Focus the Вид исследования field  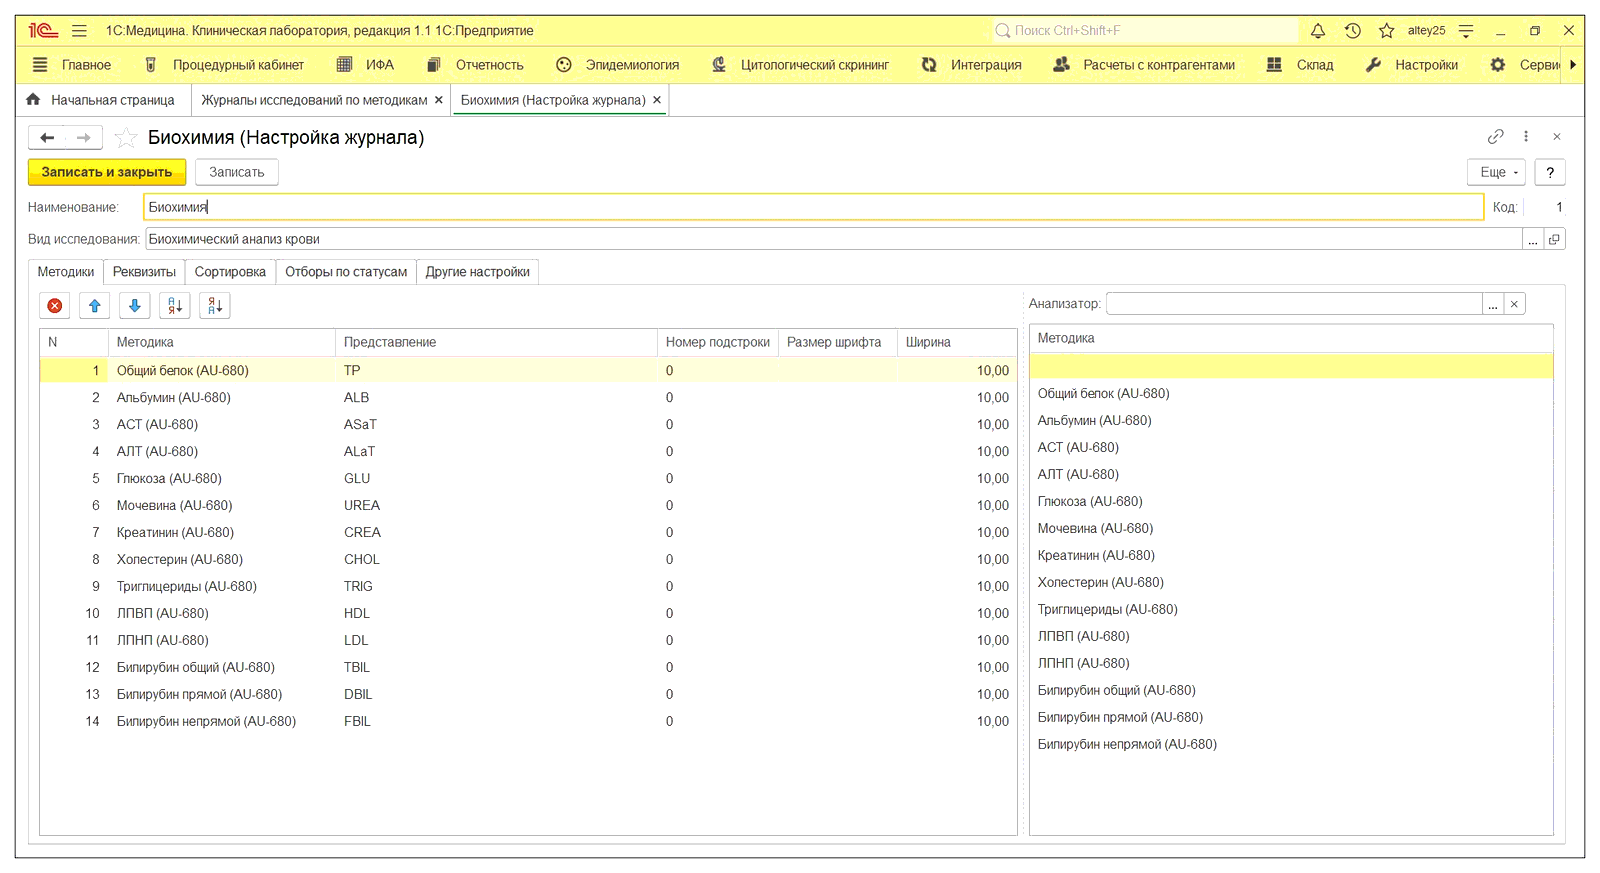point(833,240)
